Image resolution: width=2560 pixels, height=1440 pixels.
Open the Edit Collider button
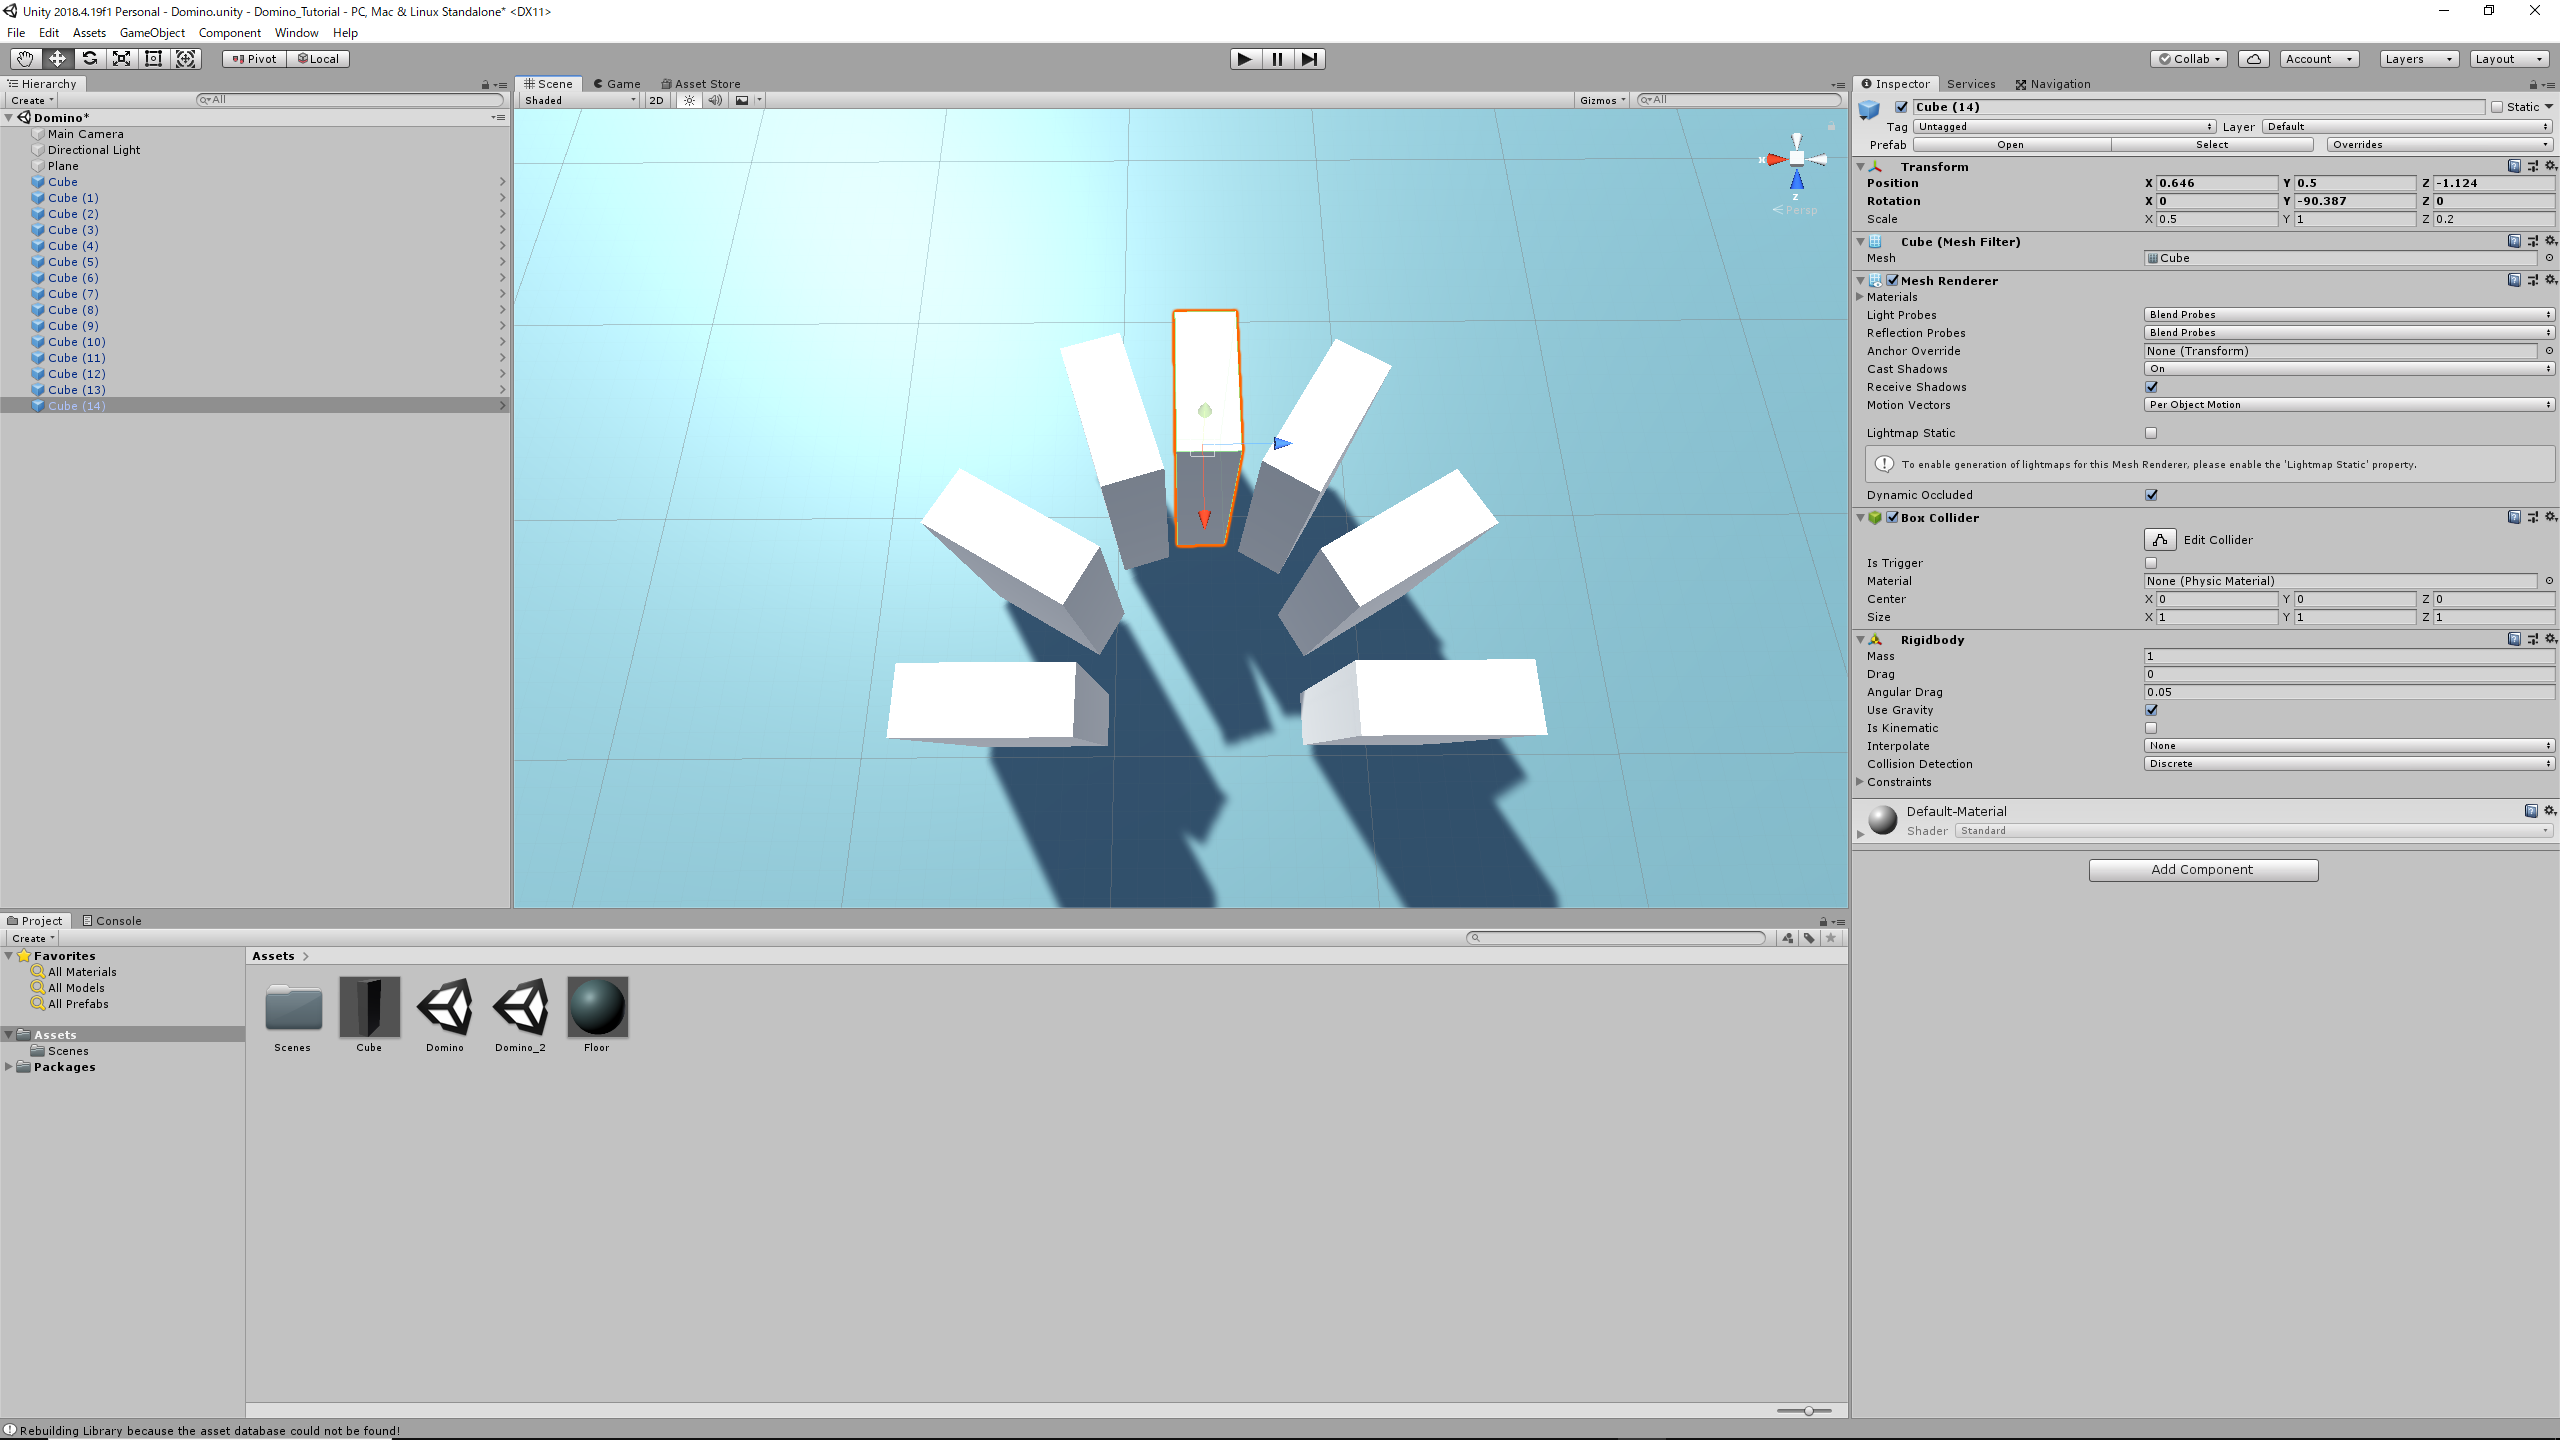click(x=2160, y=540)
